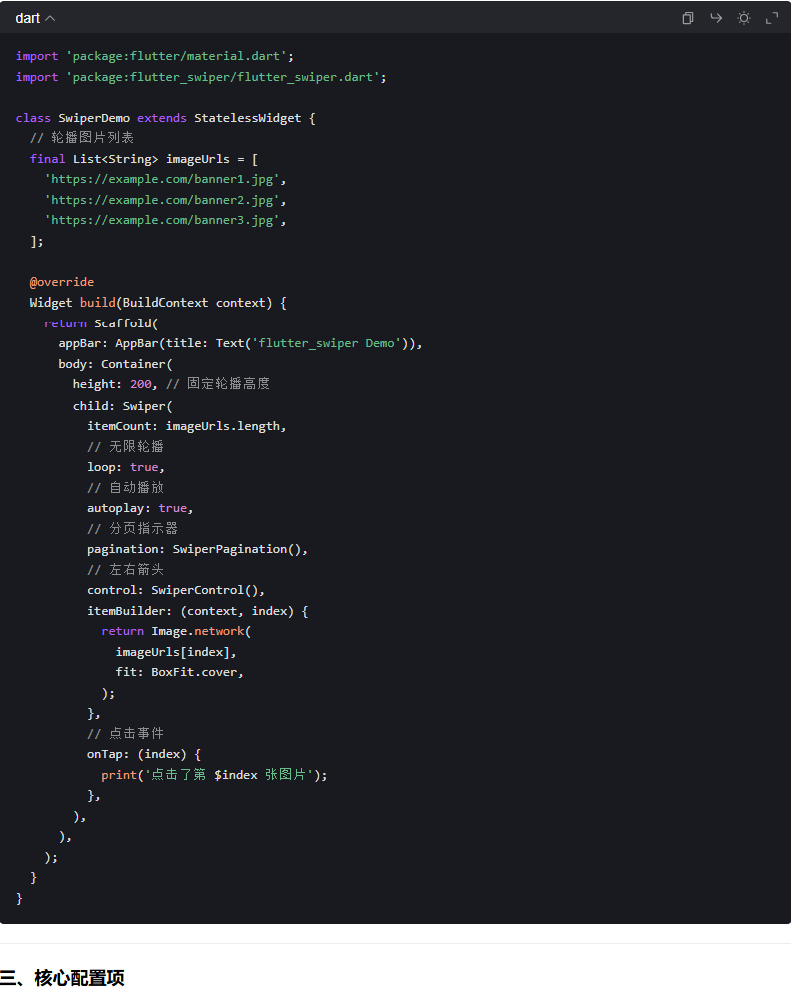Expand code block to fullscreen
Screen dimensions: 791x997
click(x=772, y=18)
